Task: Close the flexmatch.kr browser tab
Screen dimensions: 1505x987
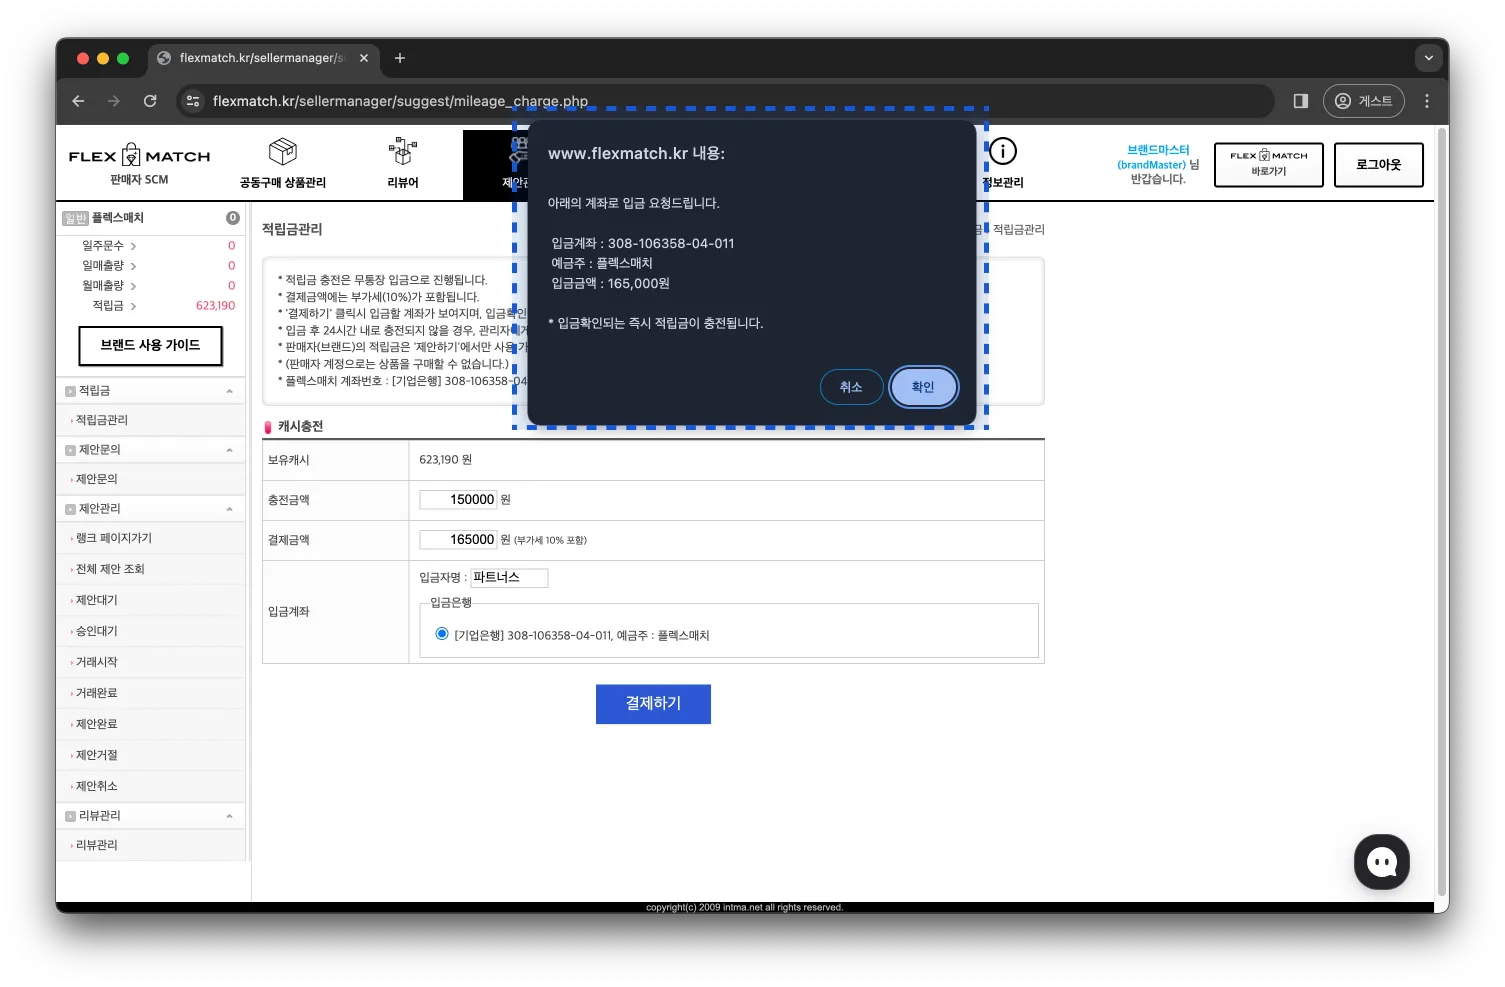Action: click(x=364, y=58)
